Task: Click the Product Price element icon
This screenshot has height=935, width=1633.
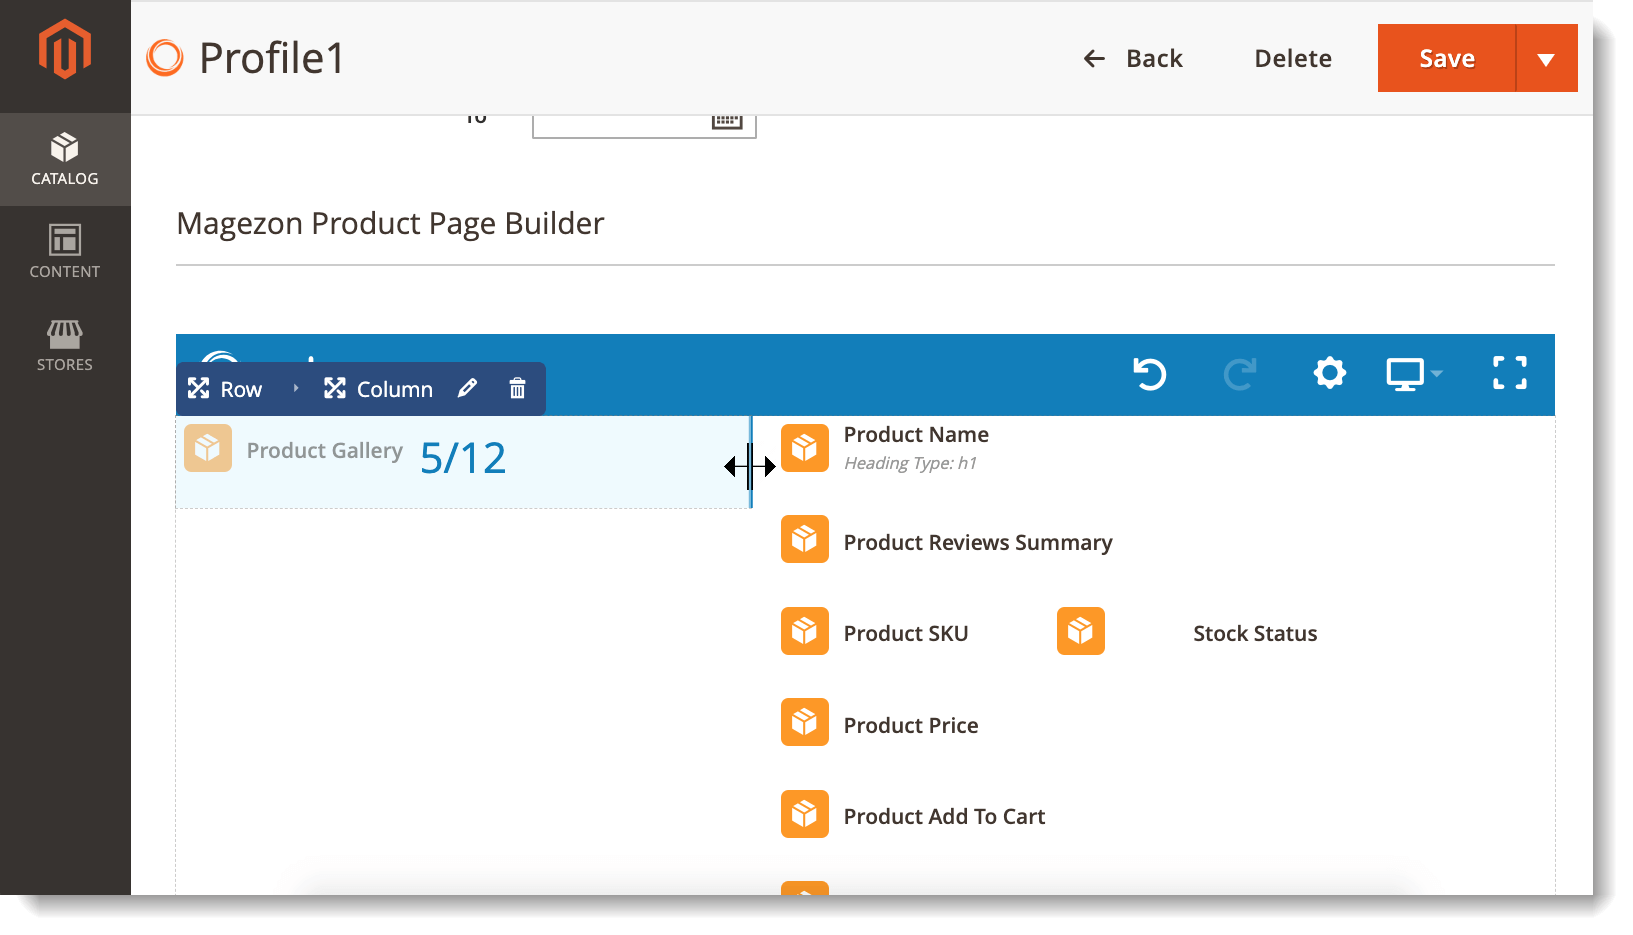Action: [x=804, y=722]
